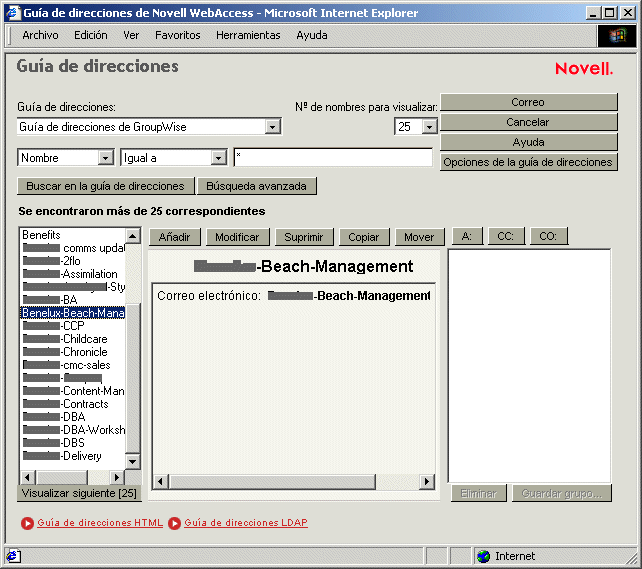The height and width of the screenshot is (569, 642).
Task: Expand the Igual a operator dropdown
Action: 219,158
